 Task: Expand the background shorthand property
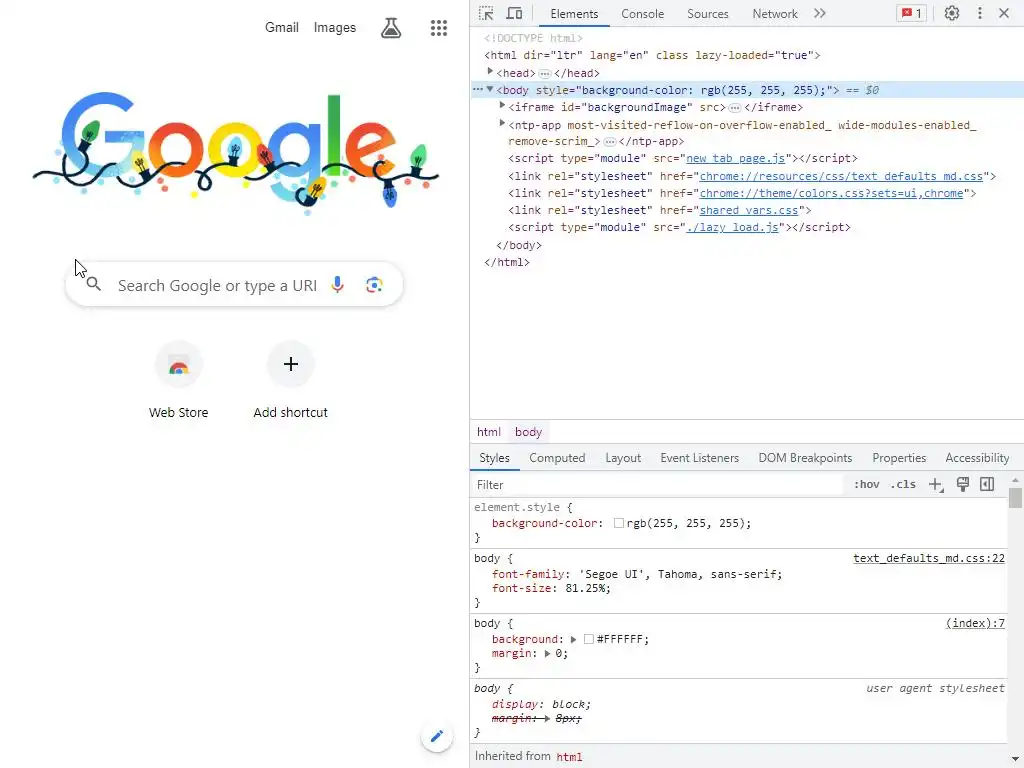[x=573, y=639]
